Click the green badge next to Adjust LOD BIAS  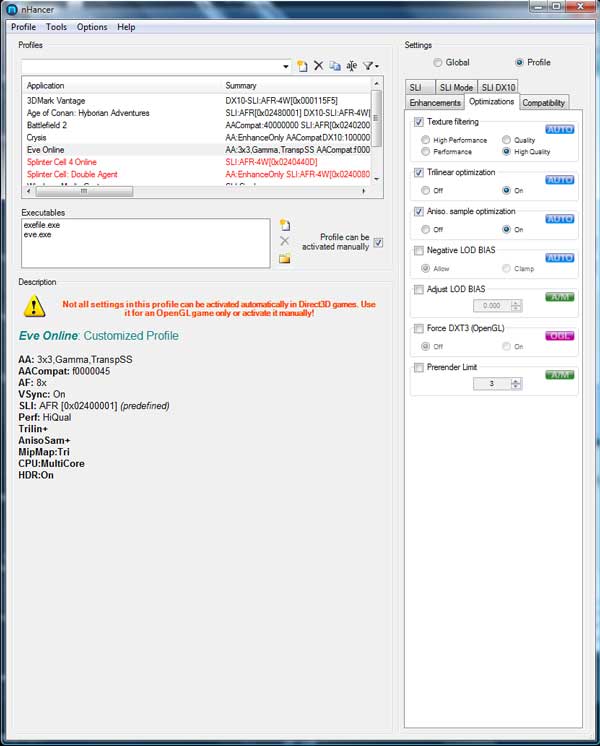click(560, 297)
